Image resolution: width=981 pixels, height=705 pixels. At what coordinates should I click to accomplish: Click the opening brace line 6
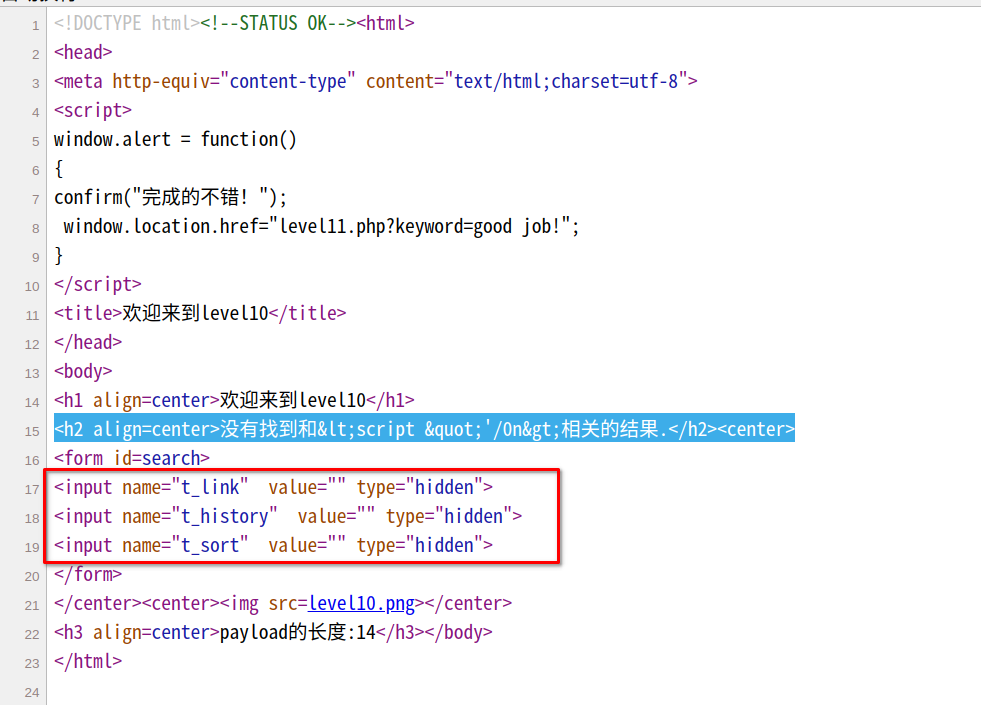pos(59,169)
